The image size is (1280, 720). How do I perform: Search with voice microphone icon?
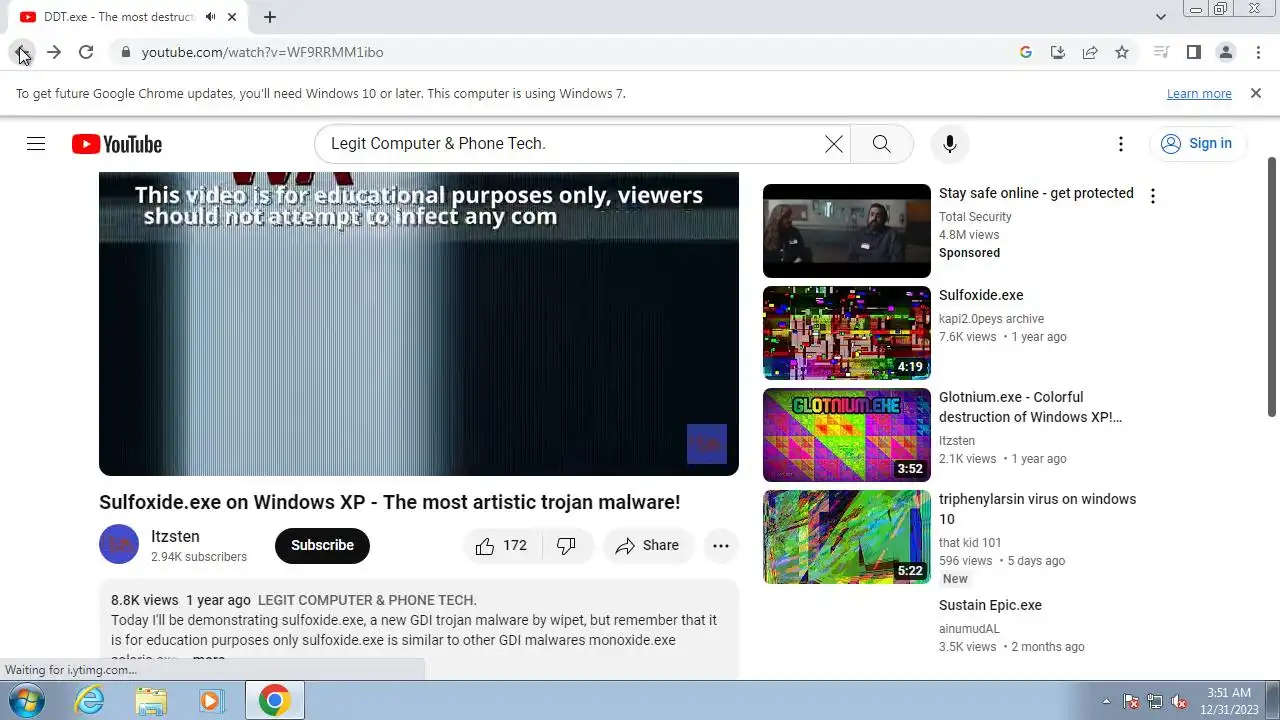coord(950,144)
